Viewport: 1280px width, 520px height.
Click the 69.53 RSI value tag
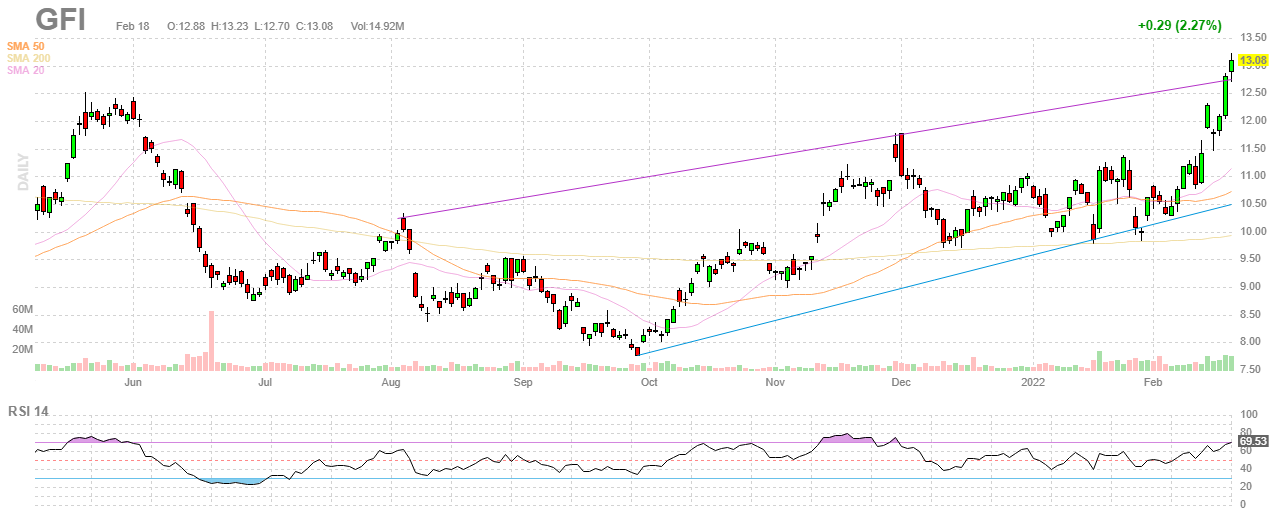[x=1252, y=440]
